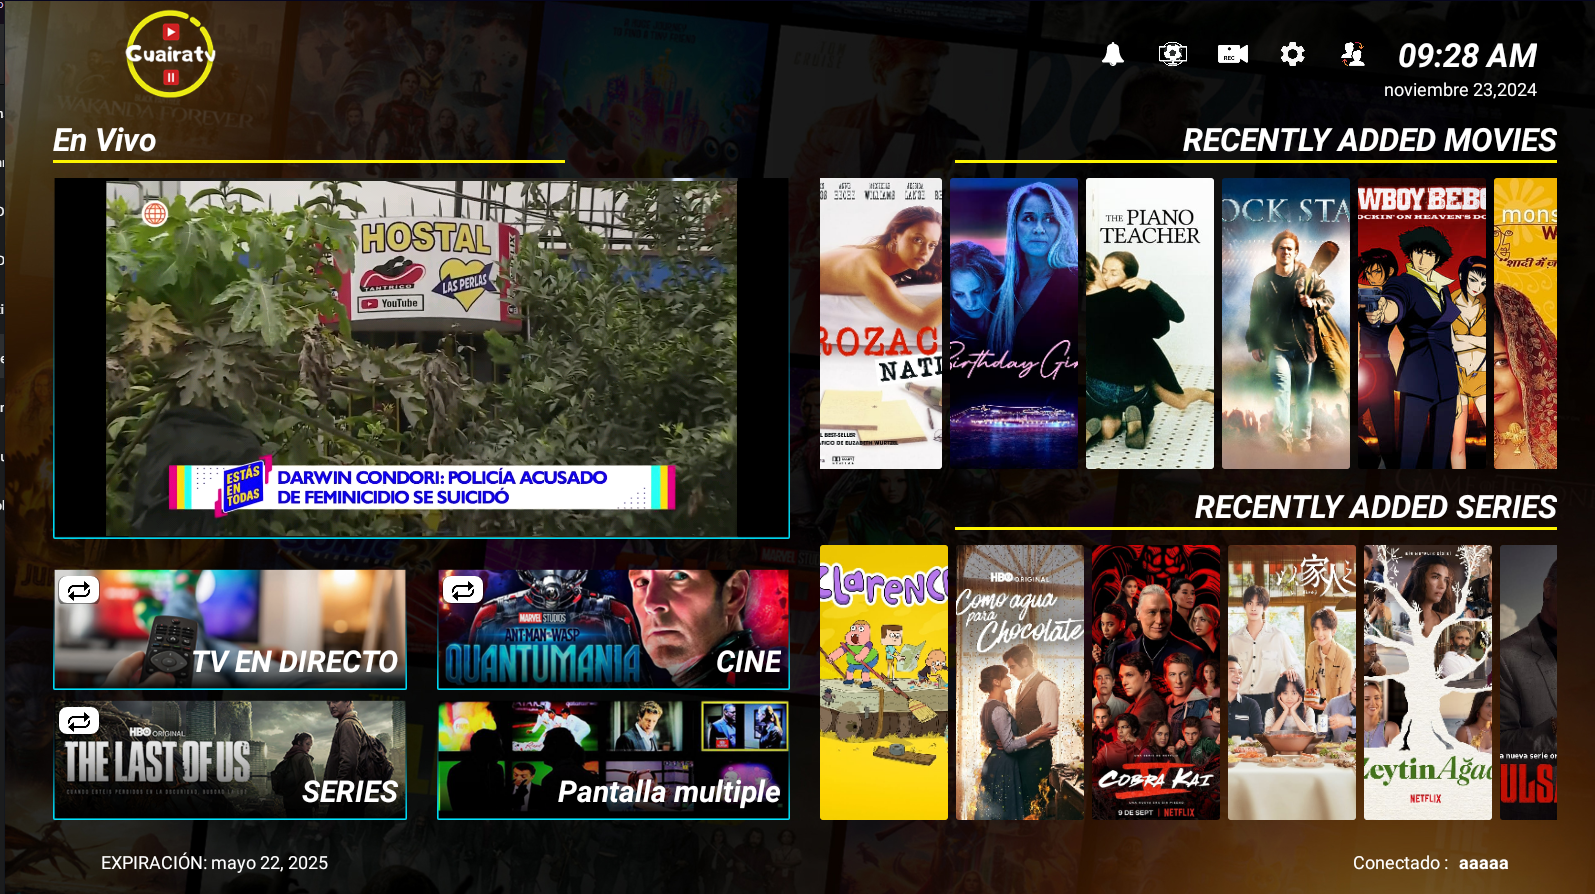Image resolution: width=1595 pixels, height=894 pixels.
Task: Select the Clarence series poster
Action: point(883,682)
